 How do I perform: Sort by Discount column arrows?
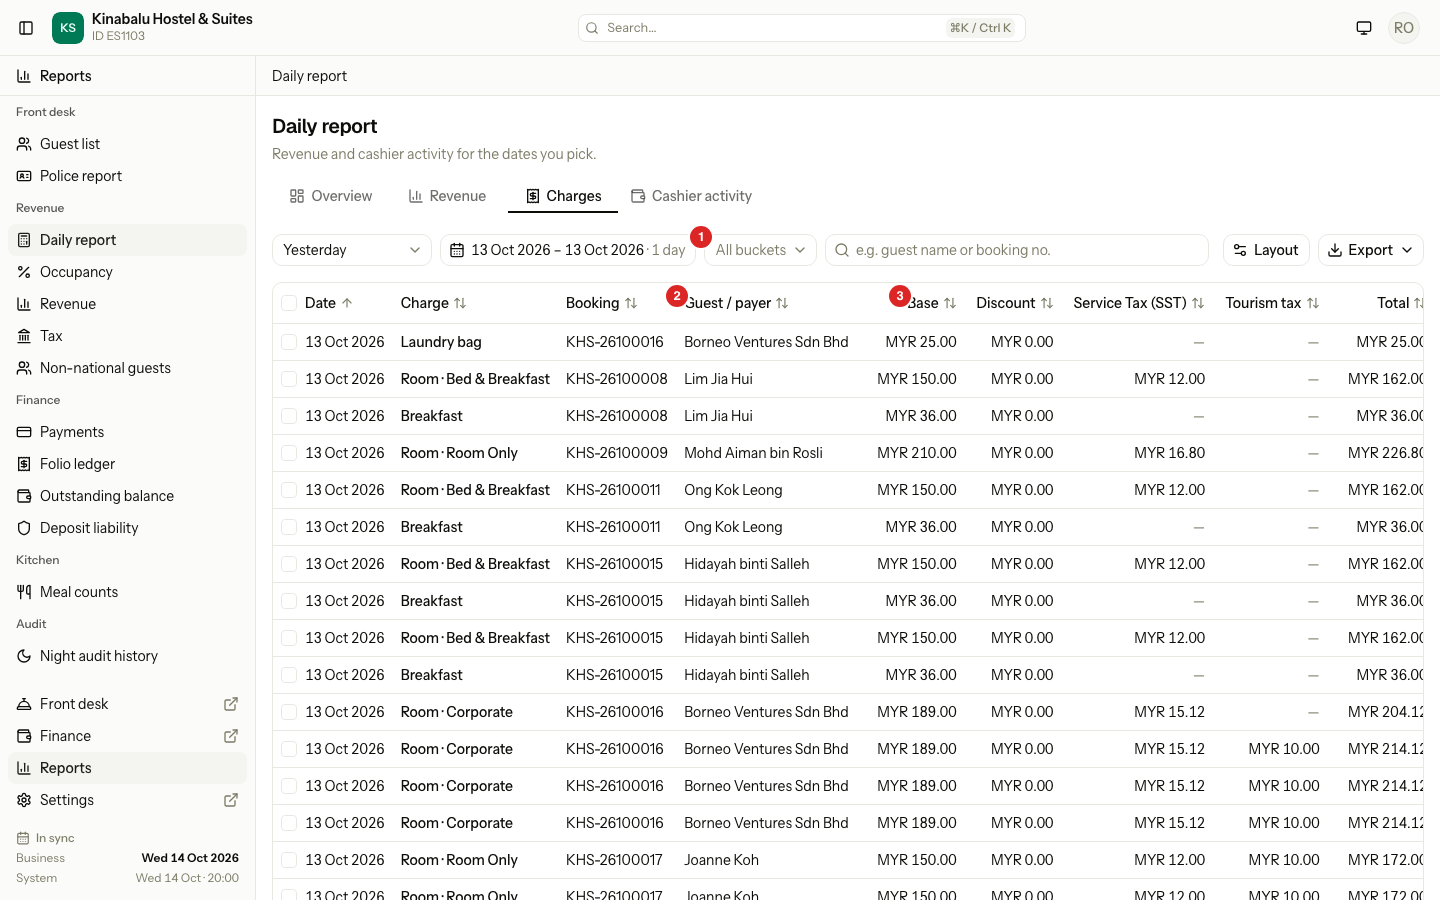[1047, 303]
